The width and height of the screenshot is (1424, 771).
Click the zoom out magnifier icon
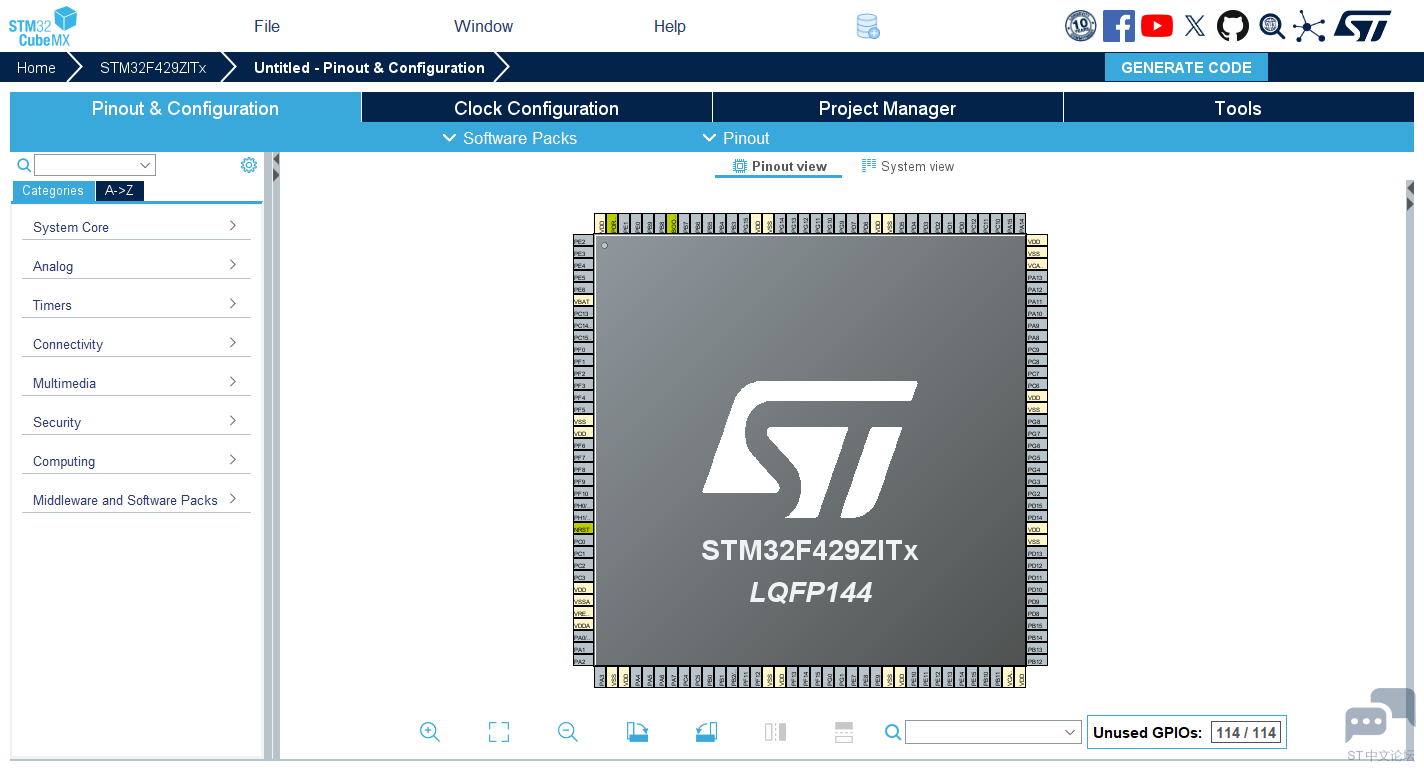[568, 732]
